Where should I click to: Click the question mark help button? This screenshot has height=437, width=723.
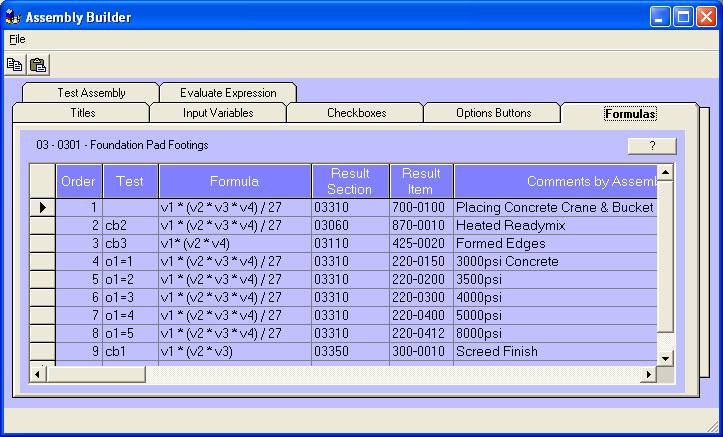(x=652, y=146)
